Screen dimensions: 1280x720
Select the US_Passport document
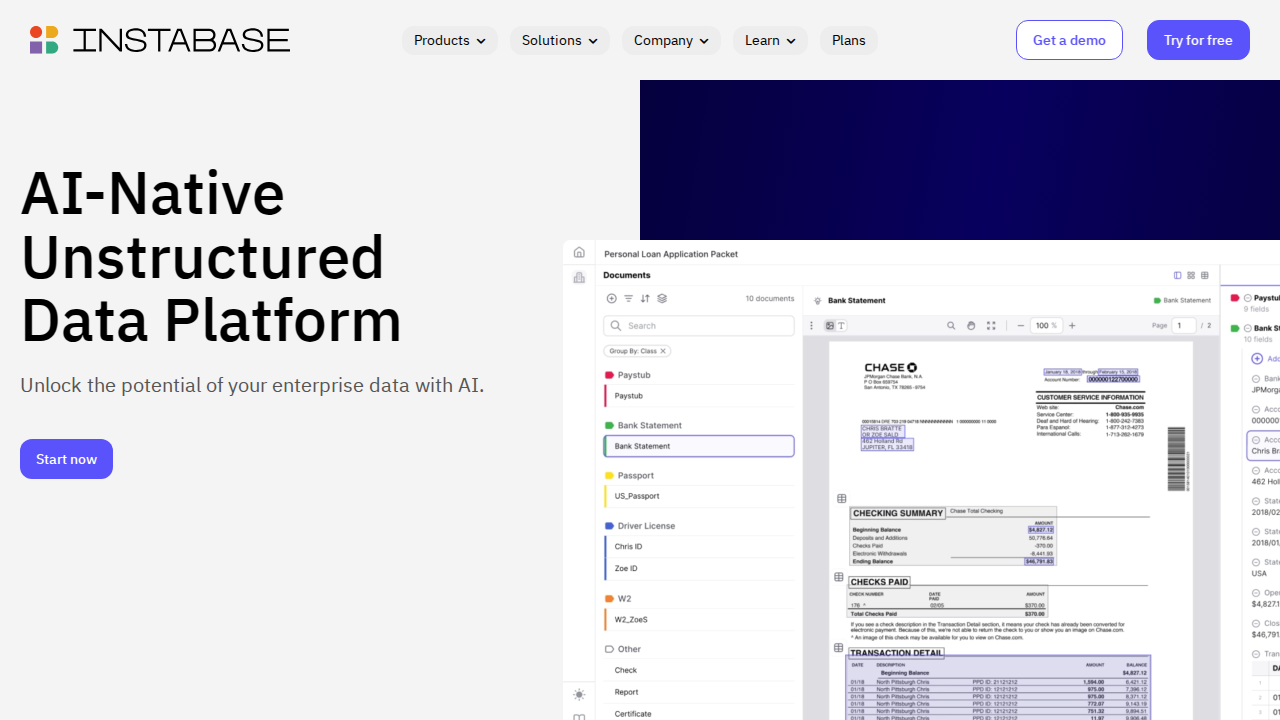click(699, 496)
